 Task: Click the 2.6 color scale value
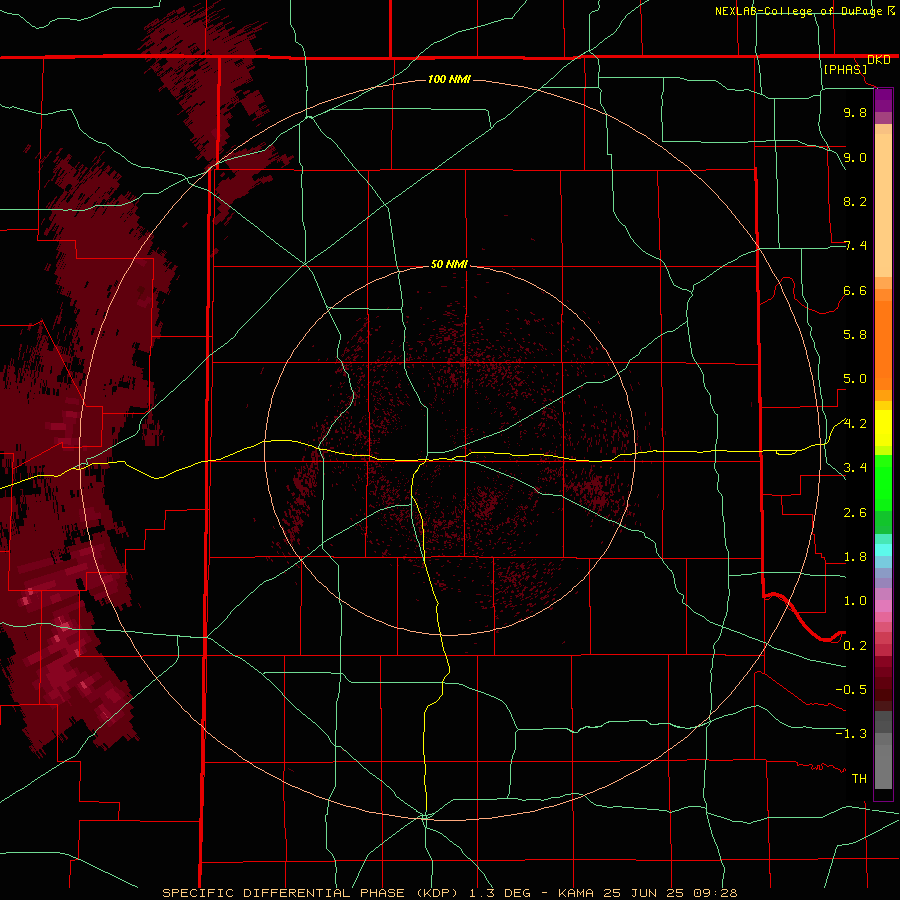pyautogui.click(x=855, y=513)
